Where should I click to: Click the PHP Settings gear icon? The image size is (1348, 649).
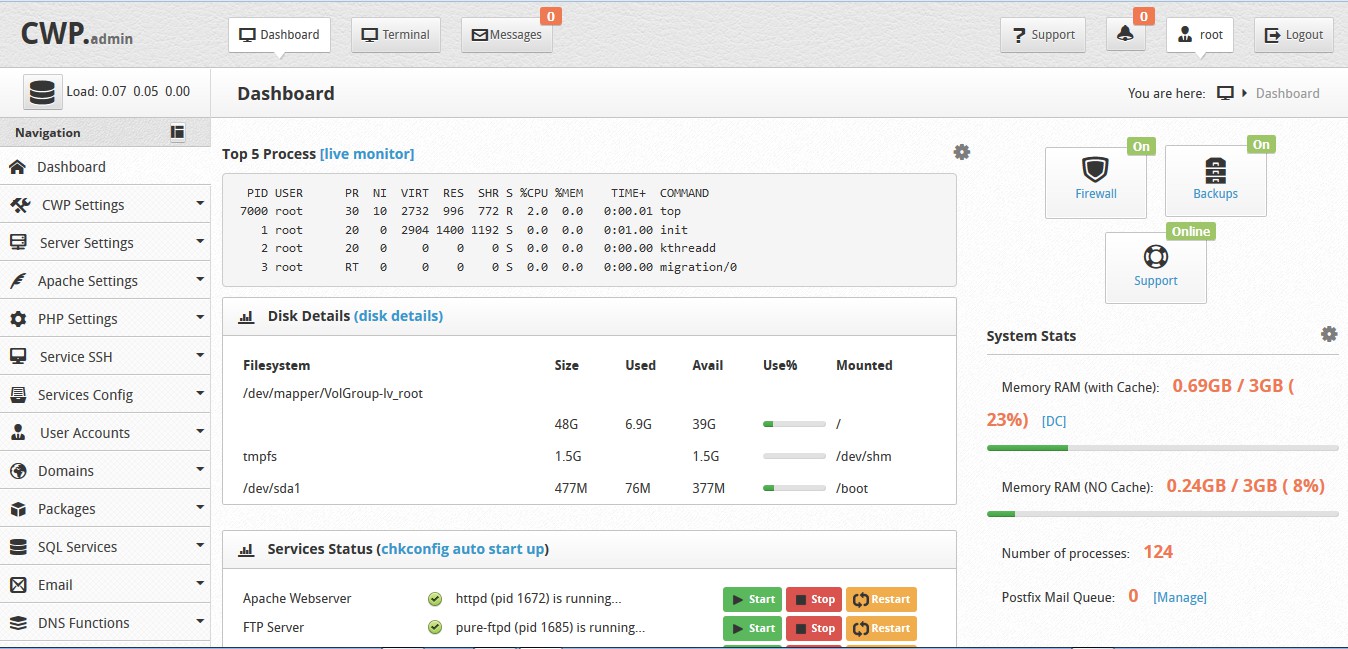coord(18,319)
